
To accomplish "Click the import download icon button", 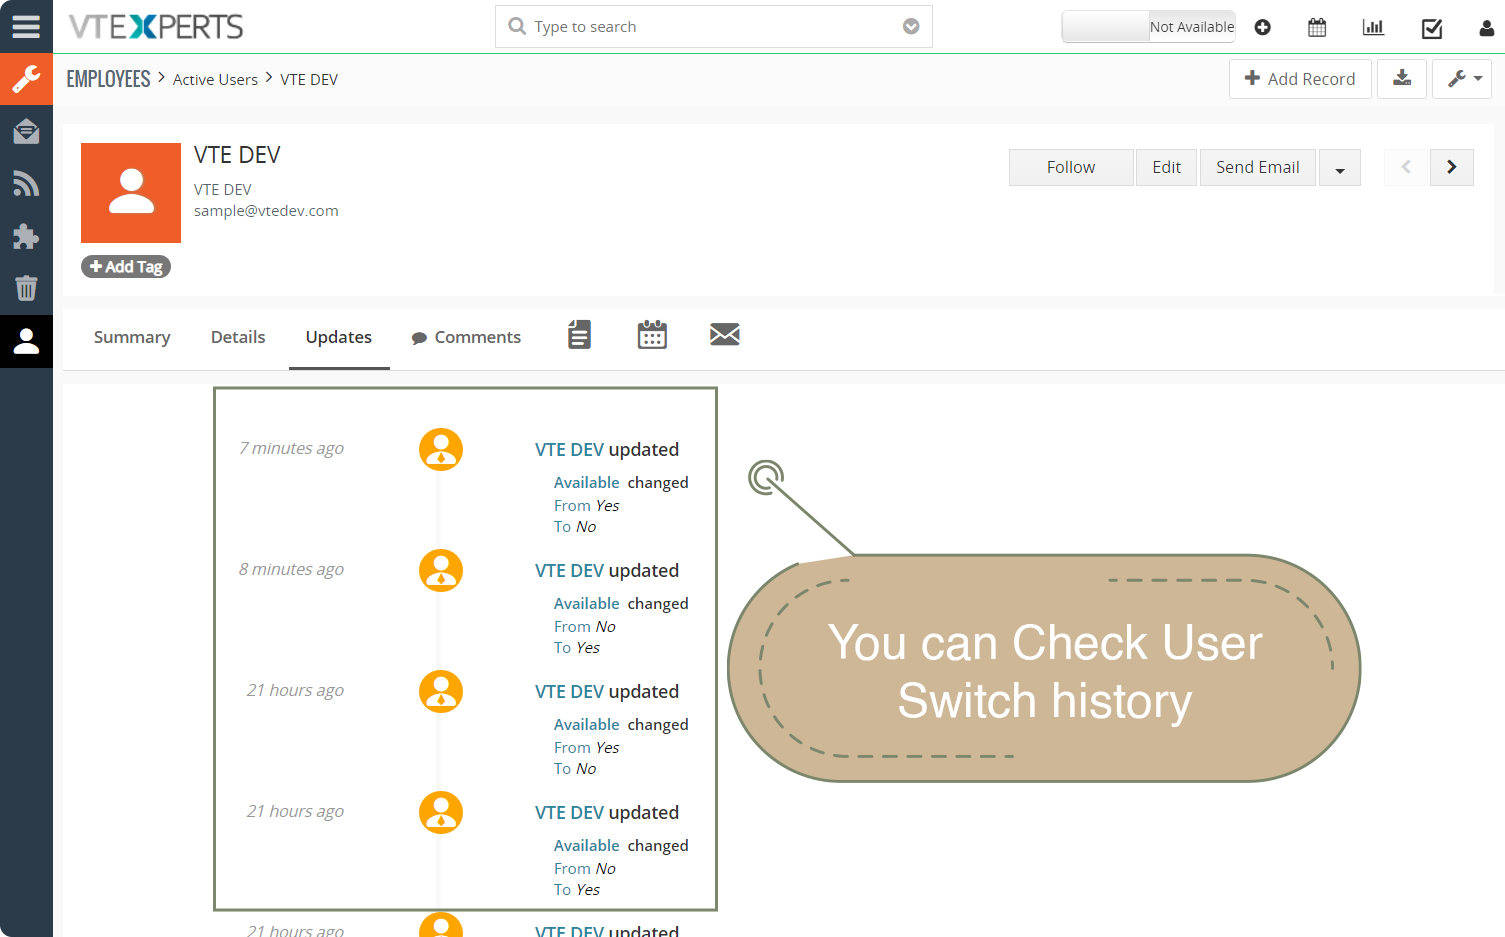I will coord(1402,78).
